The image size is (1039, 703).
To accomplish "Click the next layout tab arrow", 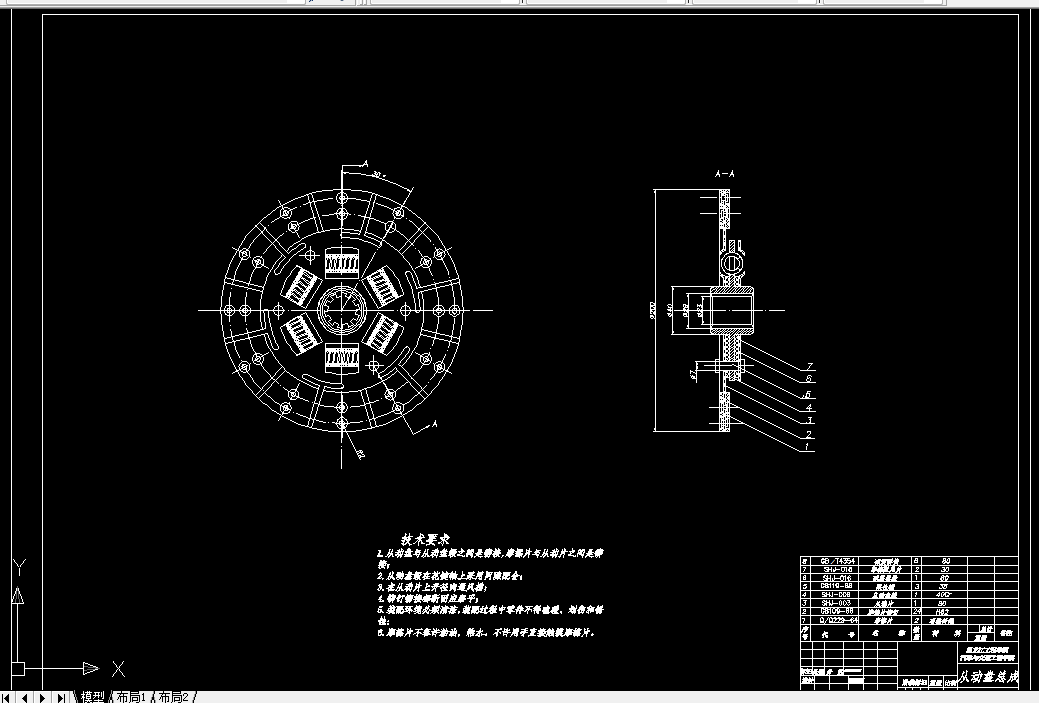I will [42, 698].
